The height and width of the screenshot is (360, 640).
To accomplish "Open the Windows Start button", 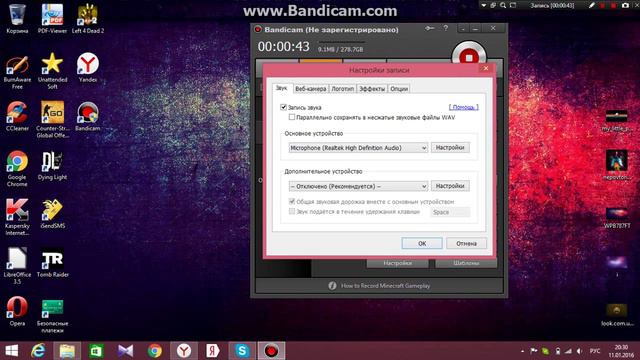I will (12, 351).
